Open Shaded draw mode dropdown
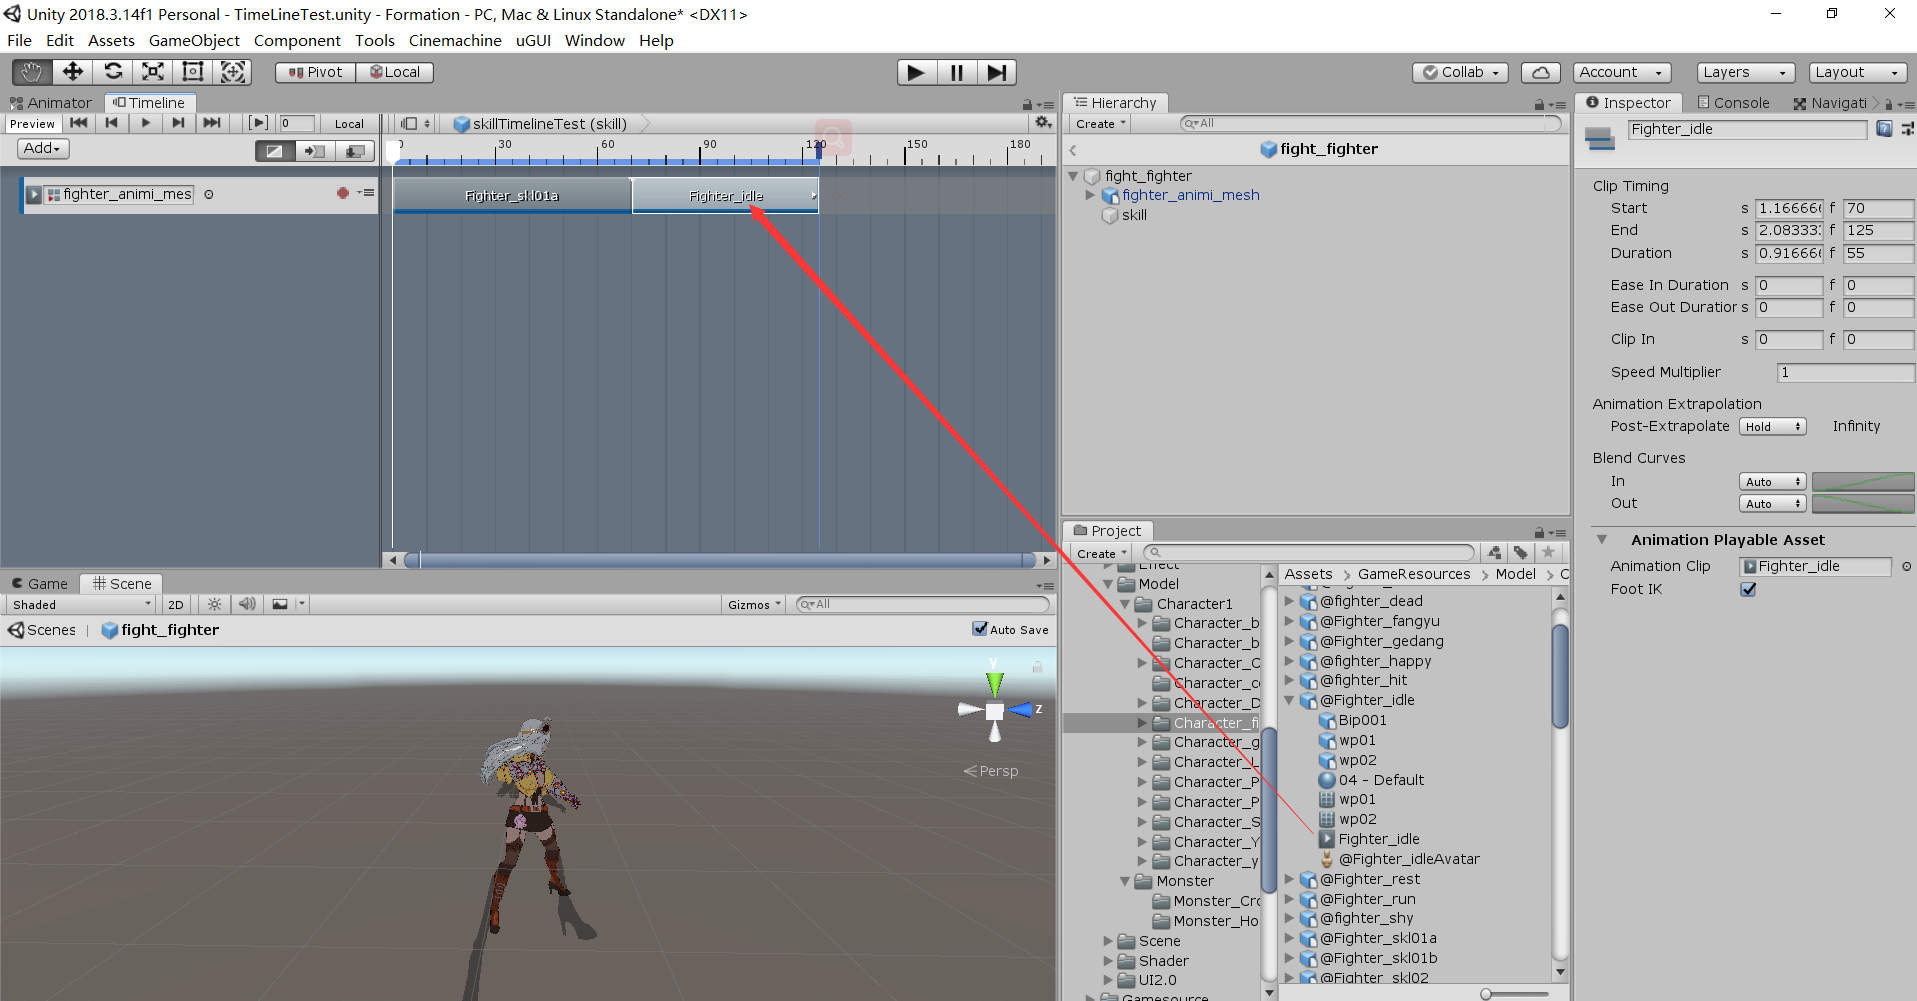The width and height of the screenshot is (1917, 1001). [x=80, y=604]
